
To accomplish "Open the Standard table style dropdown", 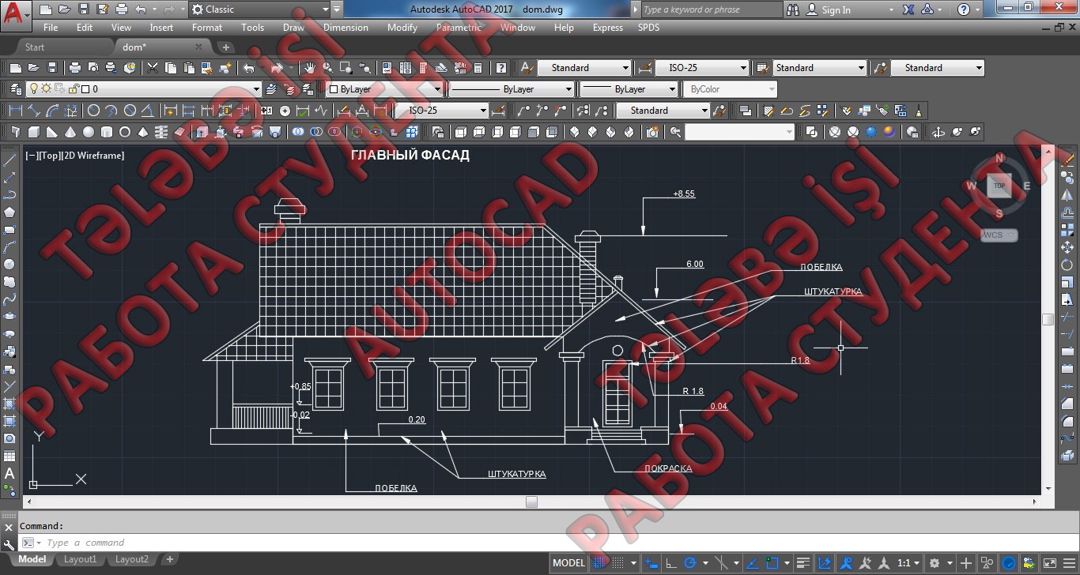I will click(x=819, y=67).
